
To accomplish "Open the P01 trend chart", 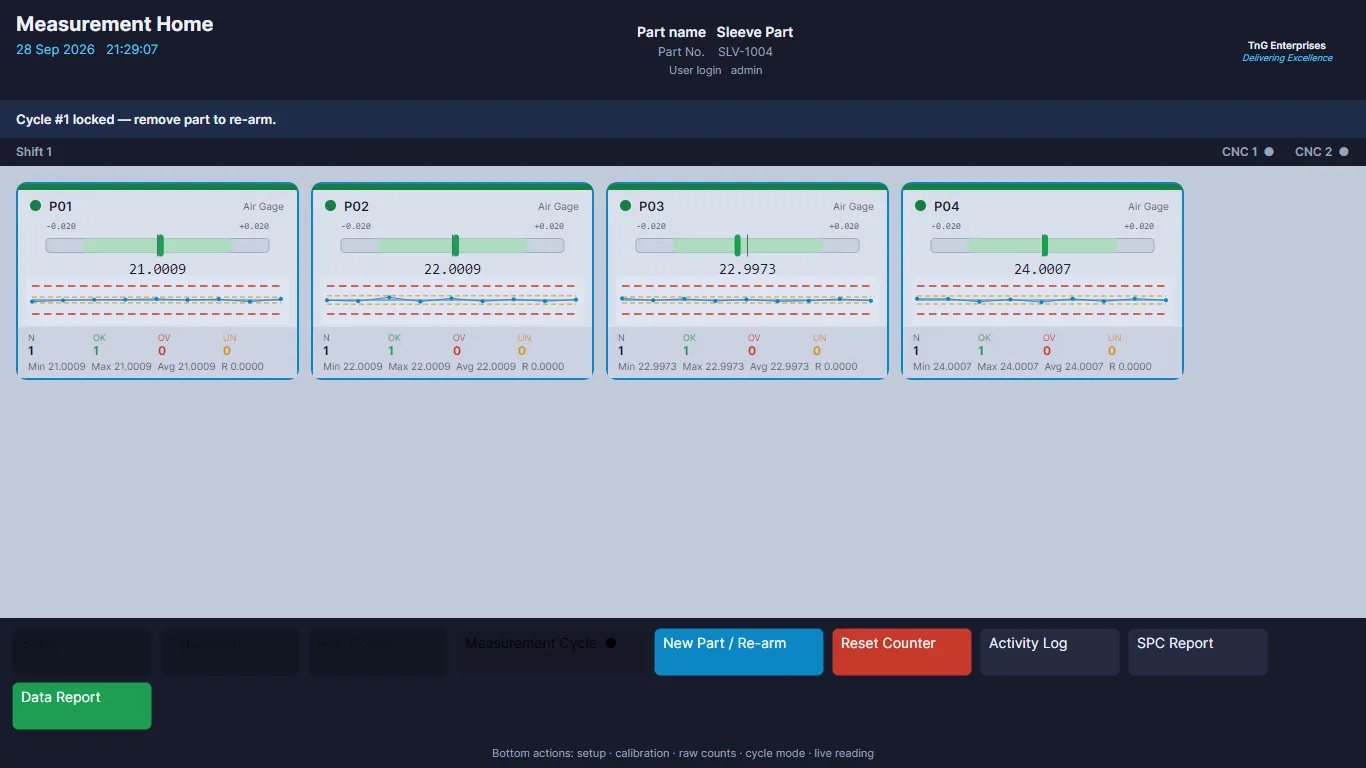I will tap(157, 300).
